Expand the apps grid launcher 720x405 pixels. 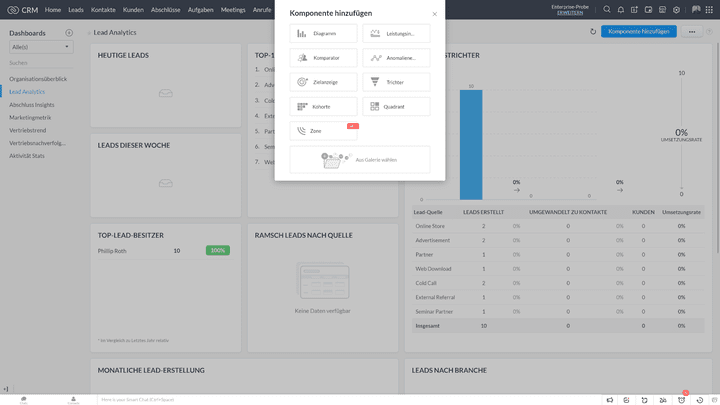711,9
